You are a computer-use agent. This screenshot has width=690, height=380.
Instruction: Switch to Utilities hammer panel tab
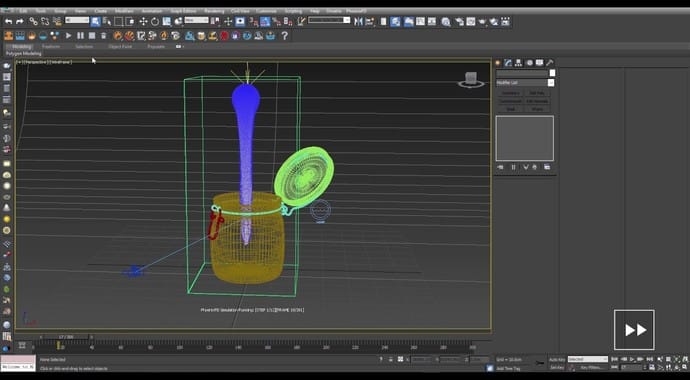[x=550, y=62]
